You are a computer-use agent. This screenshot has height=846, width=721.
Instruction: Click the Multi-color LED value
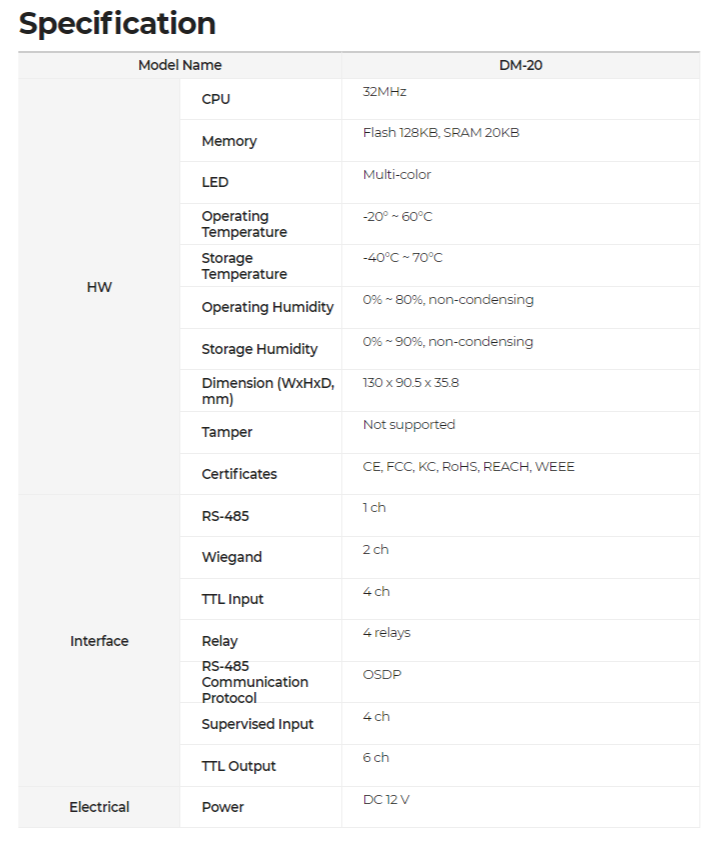pos(397,175)
